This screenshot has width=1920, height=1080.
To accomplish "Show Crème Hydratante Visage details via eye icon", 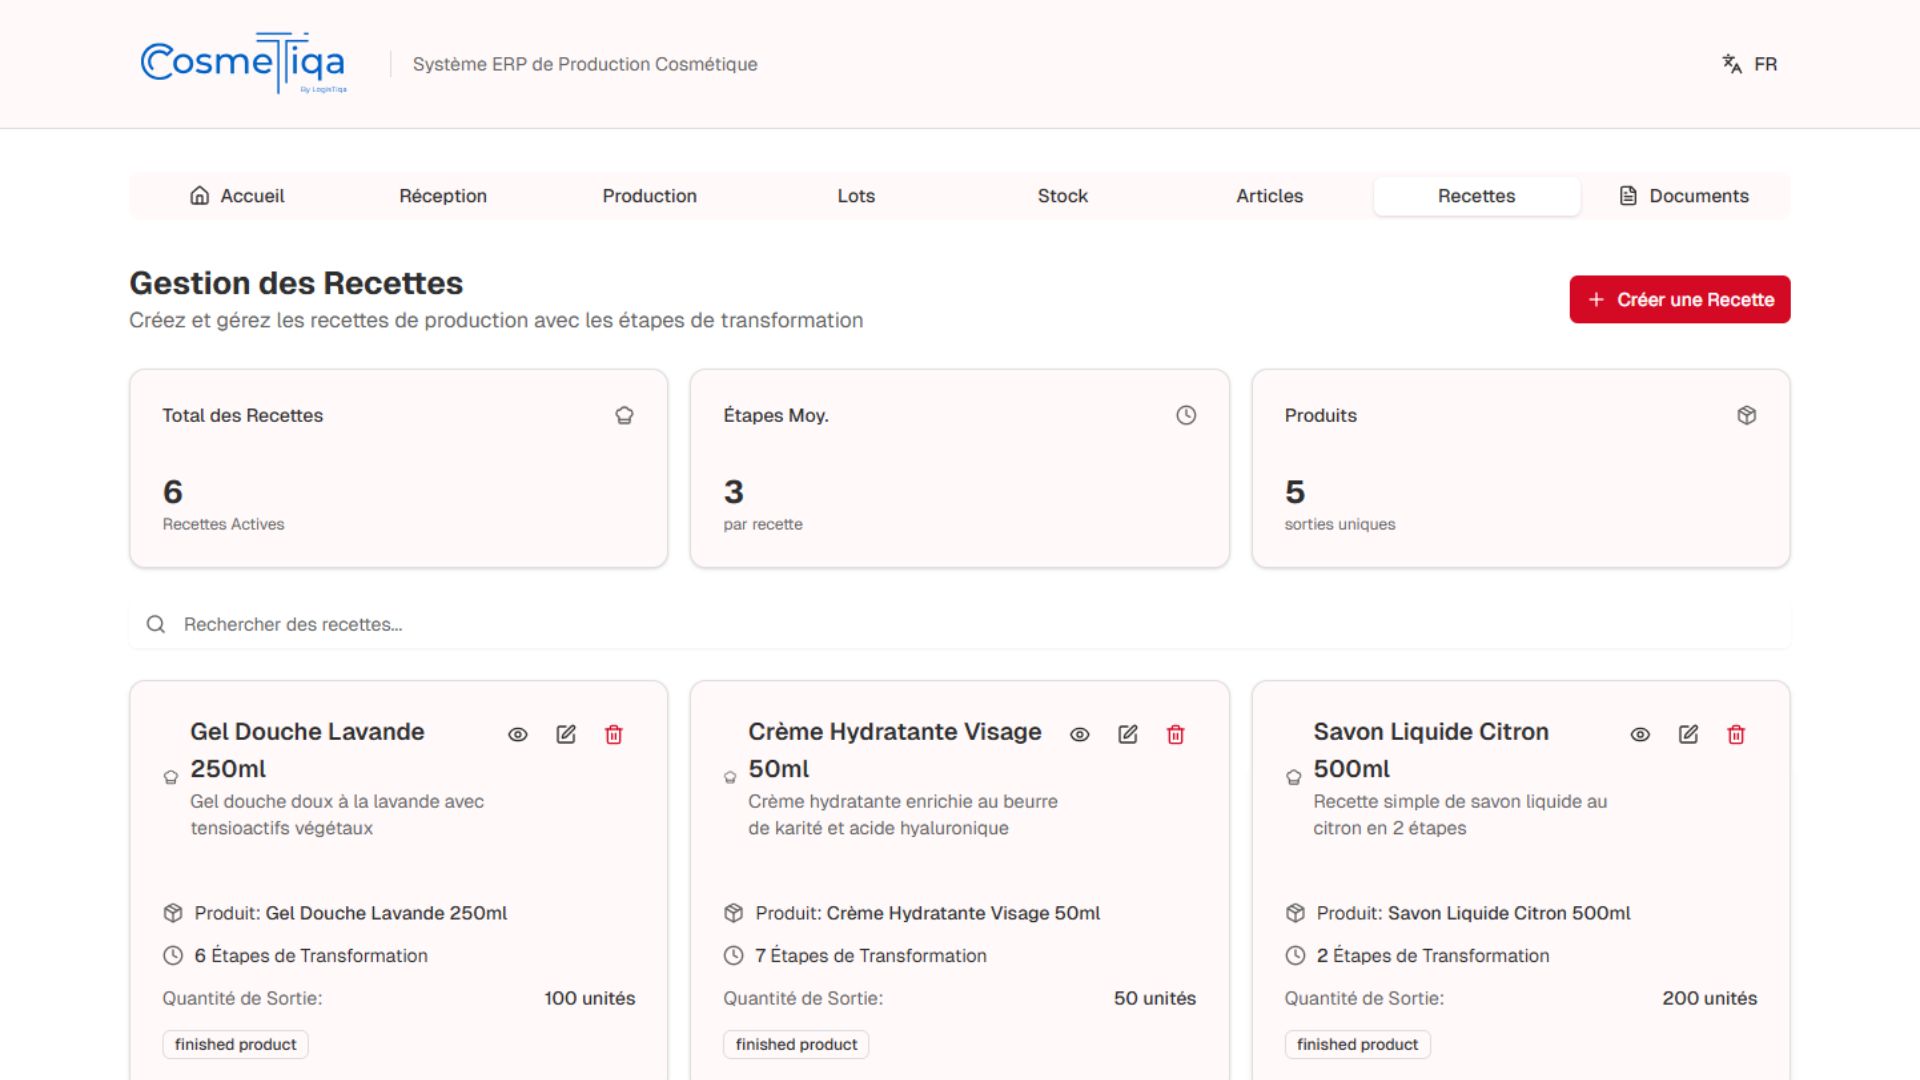I will (1080, 735).
